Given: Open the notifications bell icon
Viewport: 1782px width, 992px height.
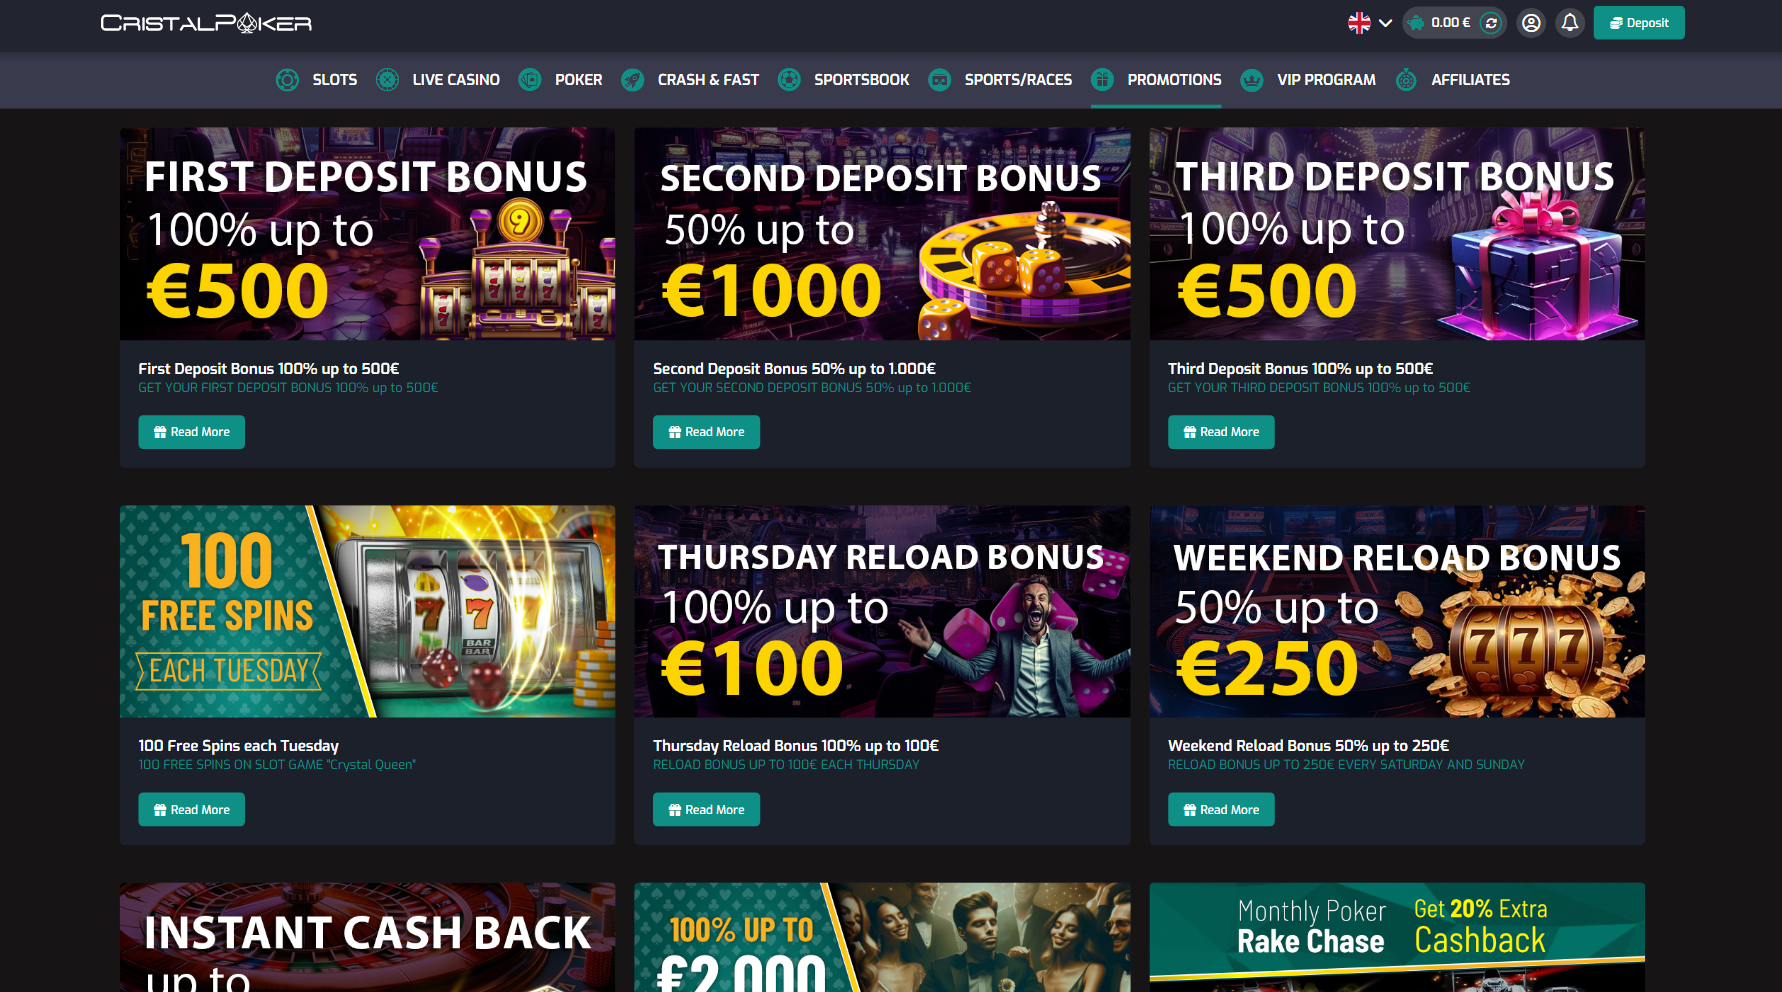Looking at the screenshot, I should [x=1570, y=23].
